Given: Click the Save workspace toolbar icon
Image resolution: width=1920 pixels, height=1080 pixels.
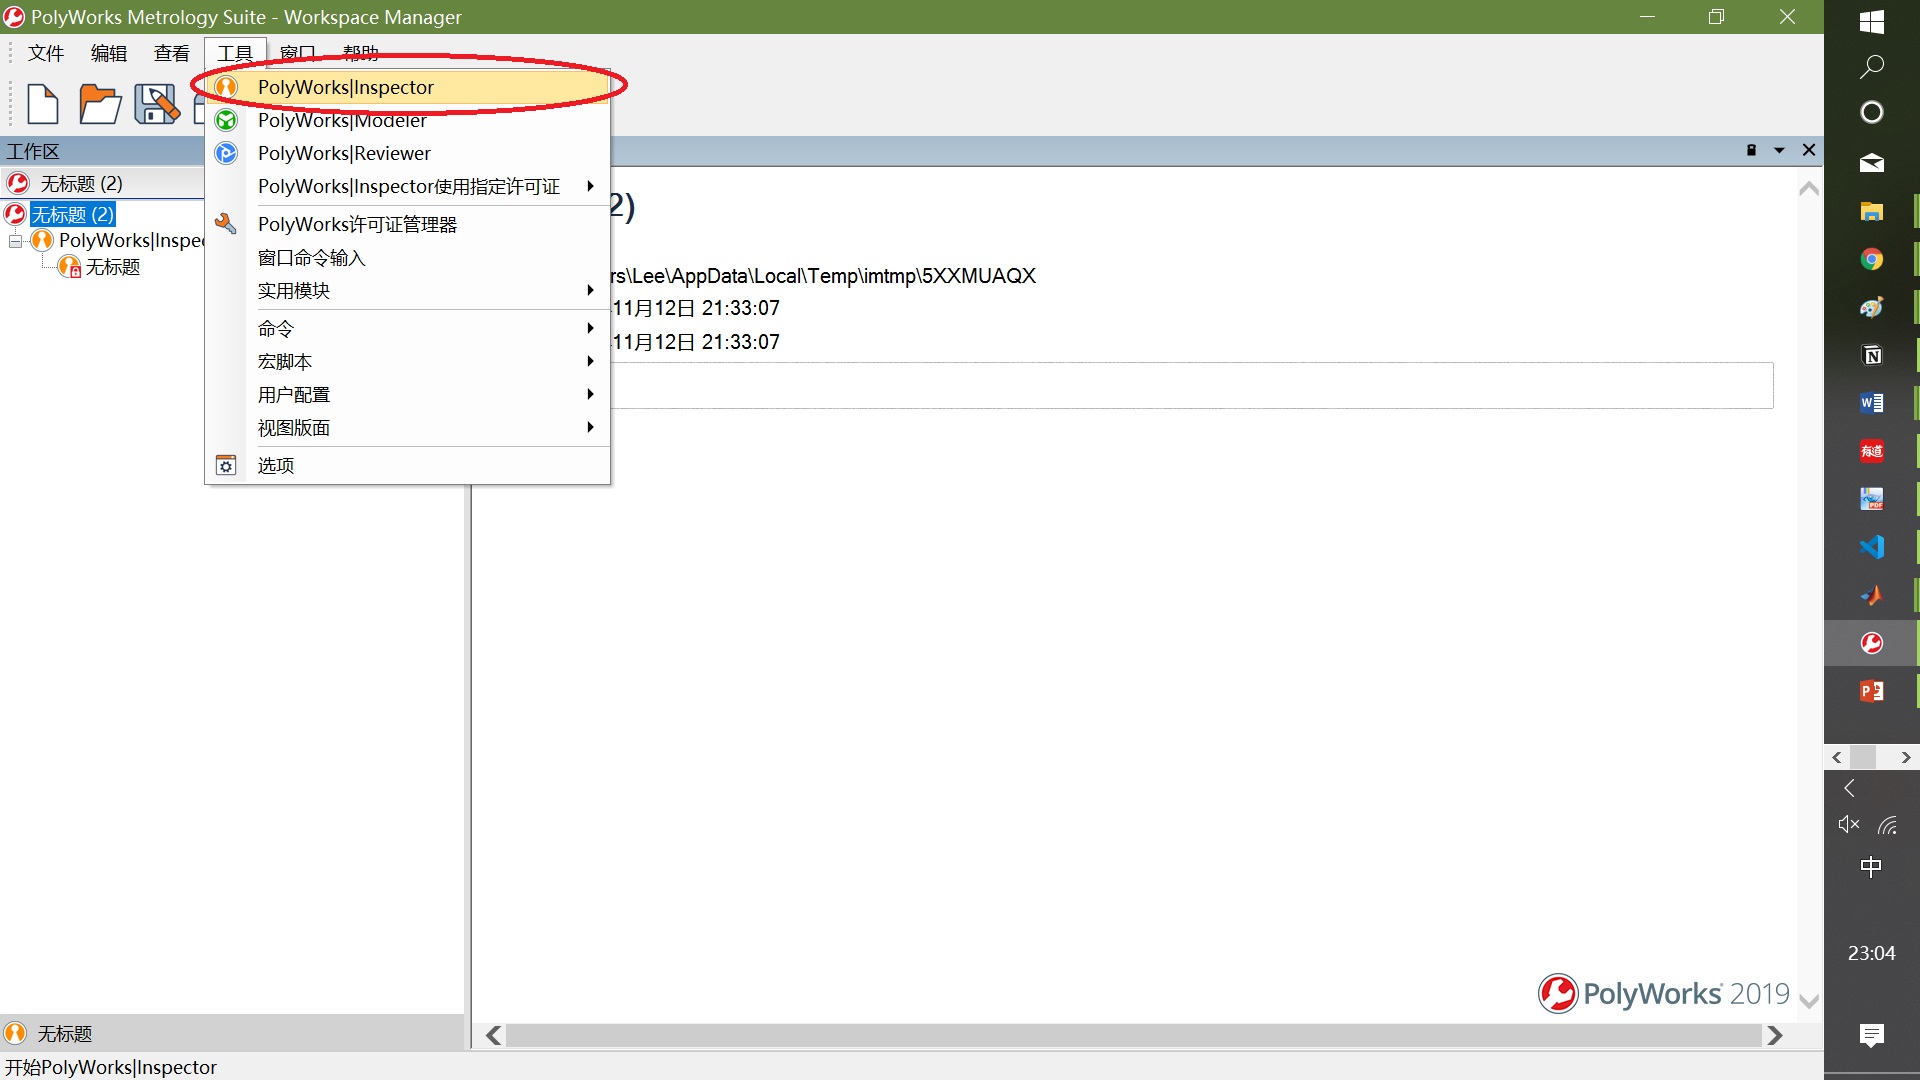Looking at the screenshot, I should [156, 104].
